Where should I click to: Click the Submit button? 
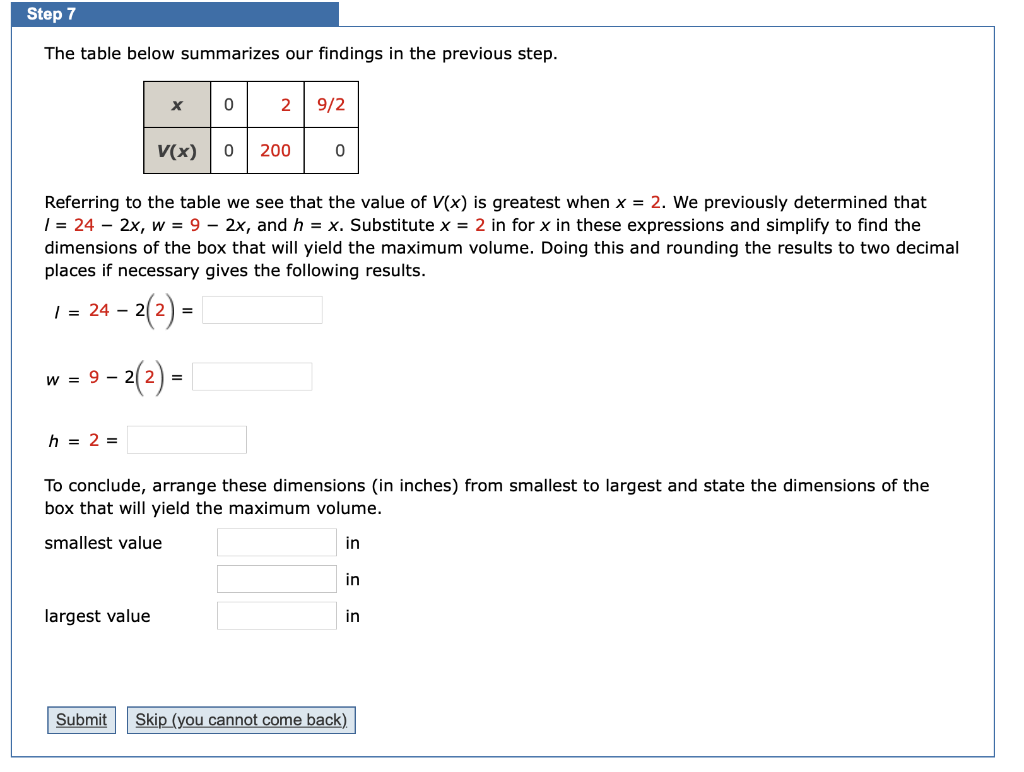pyautogui.click(x=80, y=719)
